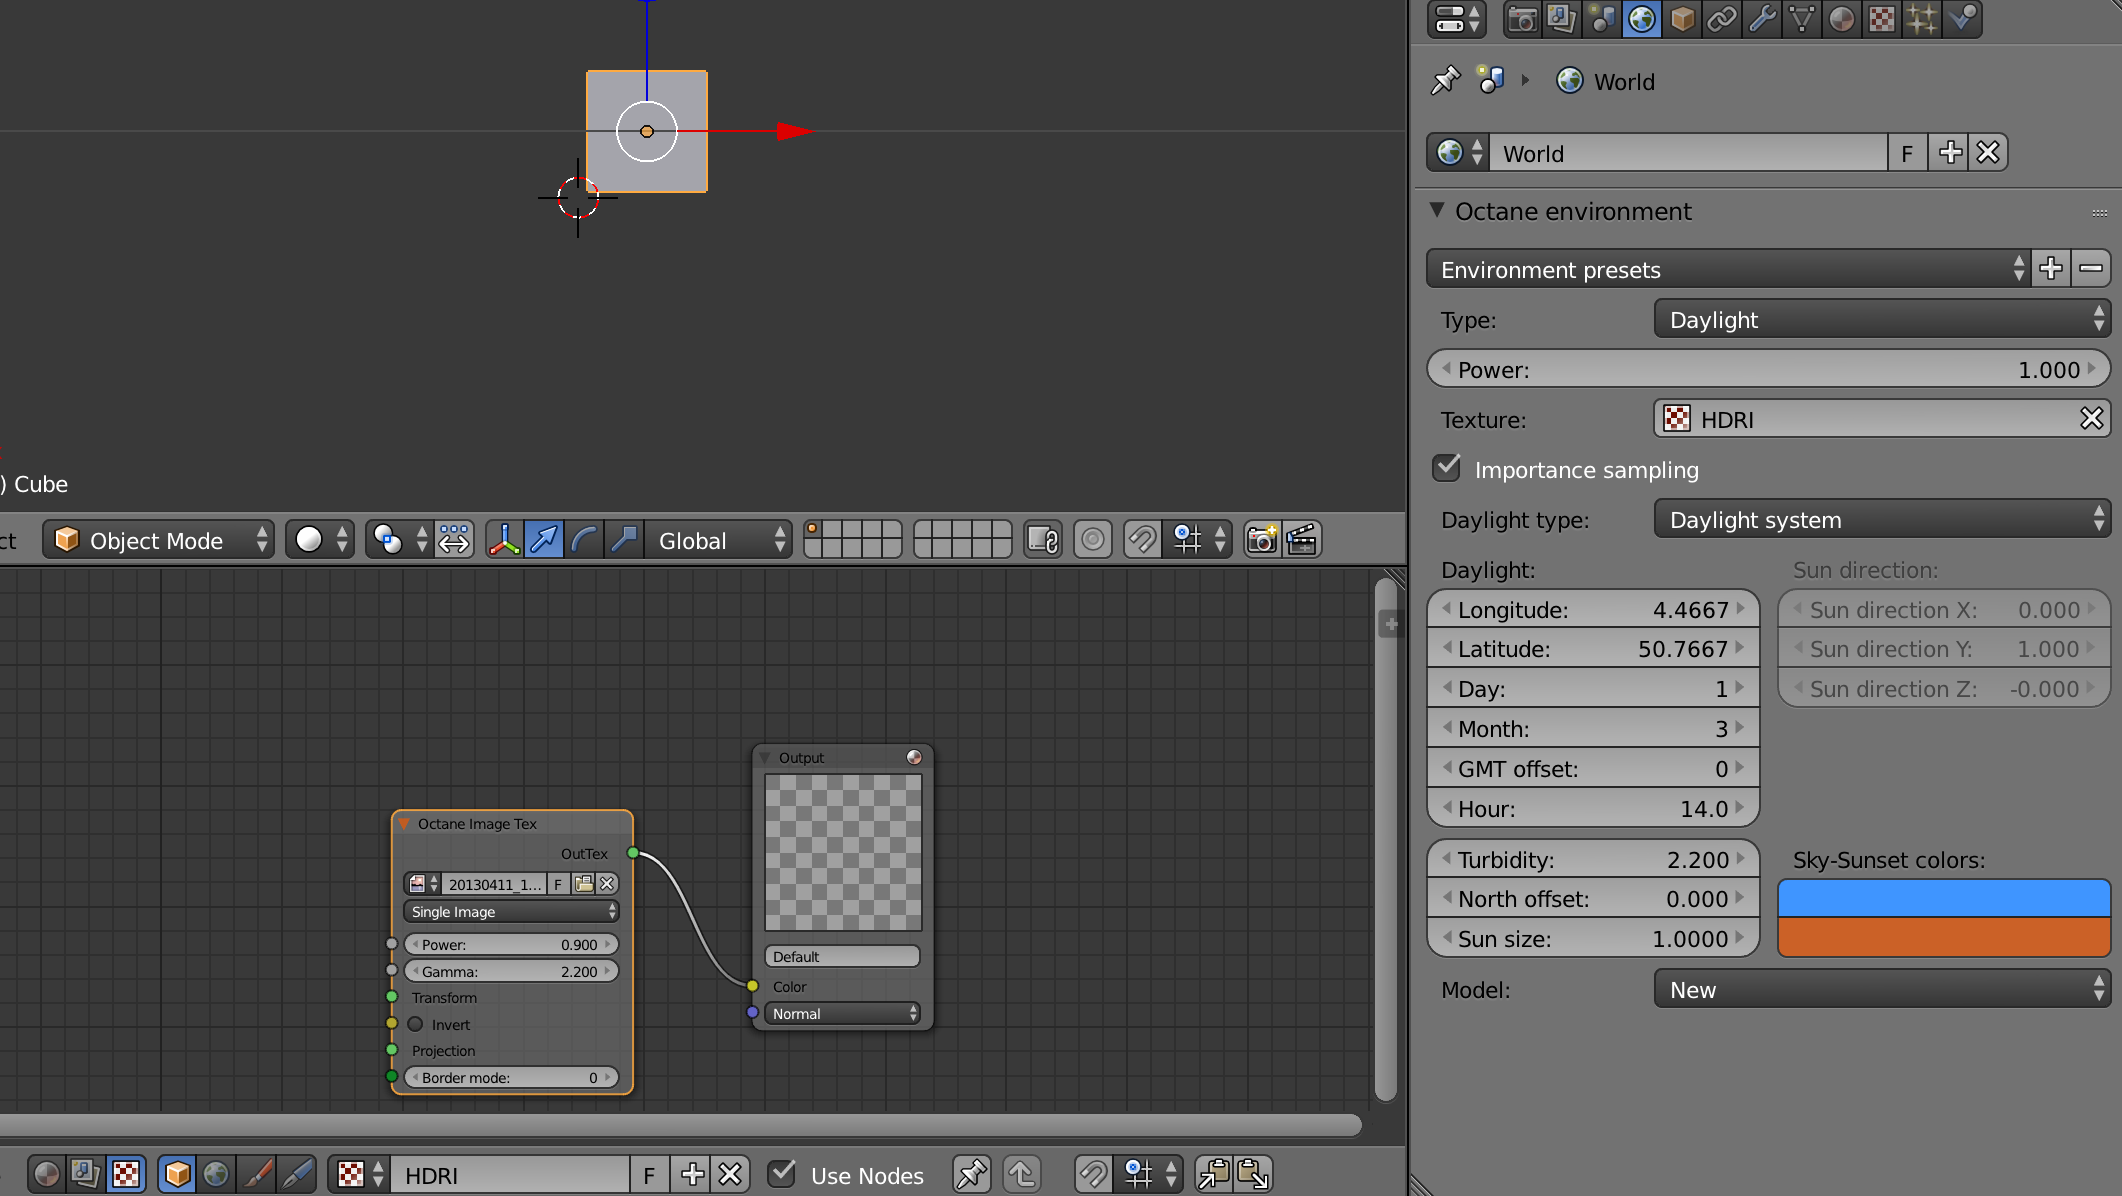Toggle Invert option in Octane Image Tex
Screen dimensions: 2122x1196
point(416,1024)
